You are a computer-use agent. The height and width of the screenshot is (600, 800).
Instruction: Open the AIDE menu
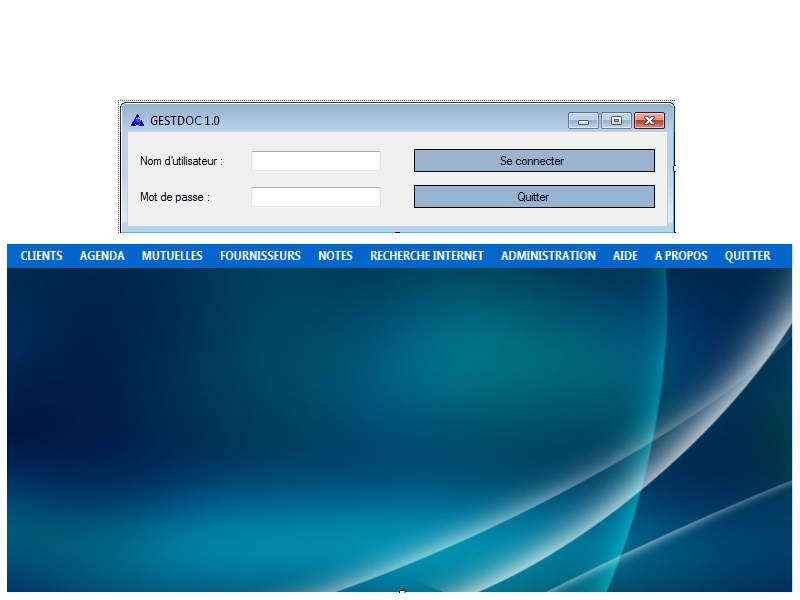pos(625,256)
